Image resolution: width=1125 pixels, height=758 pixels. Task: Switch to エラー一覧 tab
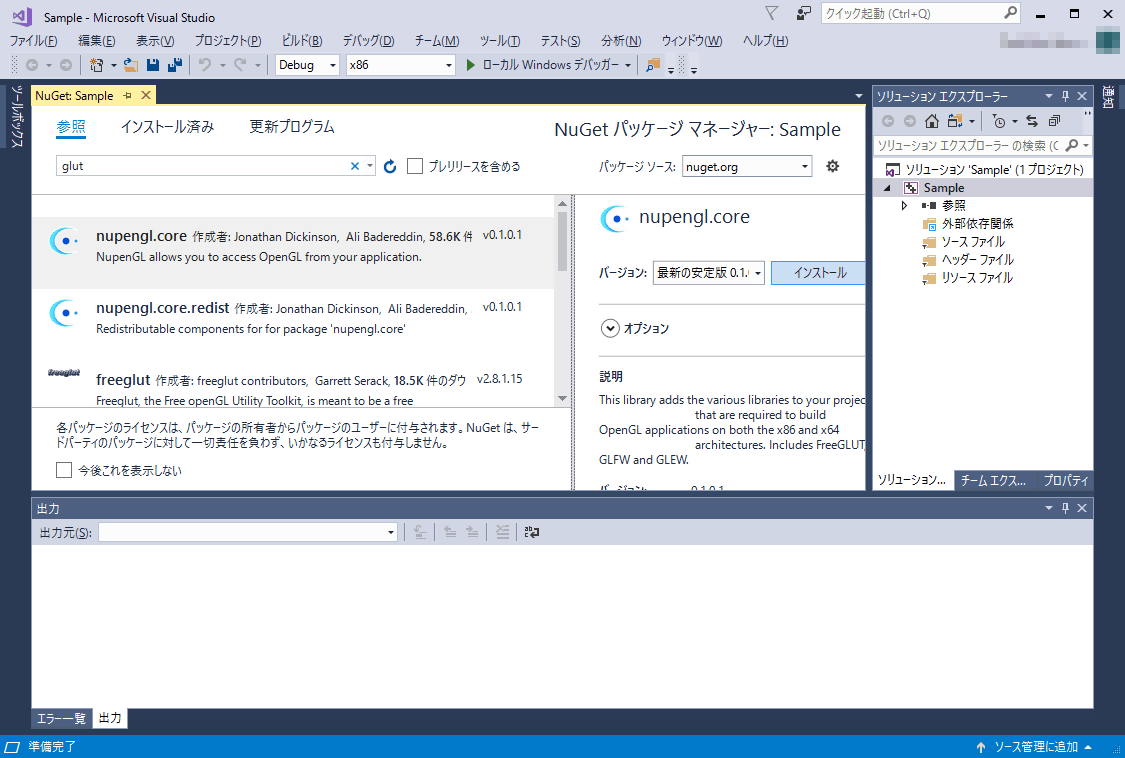click(61, 718)
